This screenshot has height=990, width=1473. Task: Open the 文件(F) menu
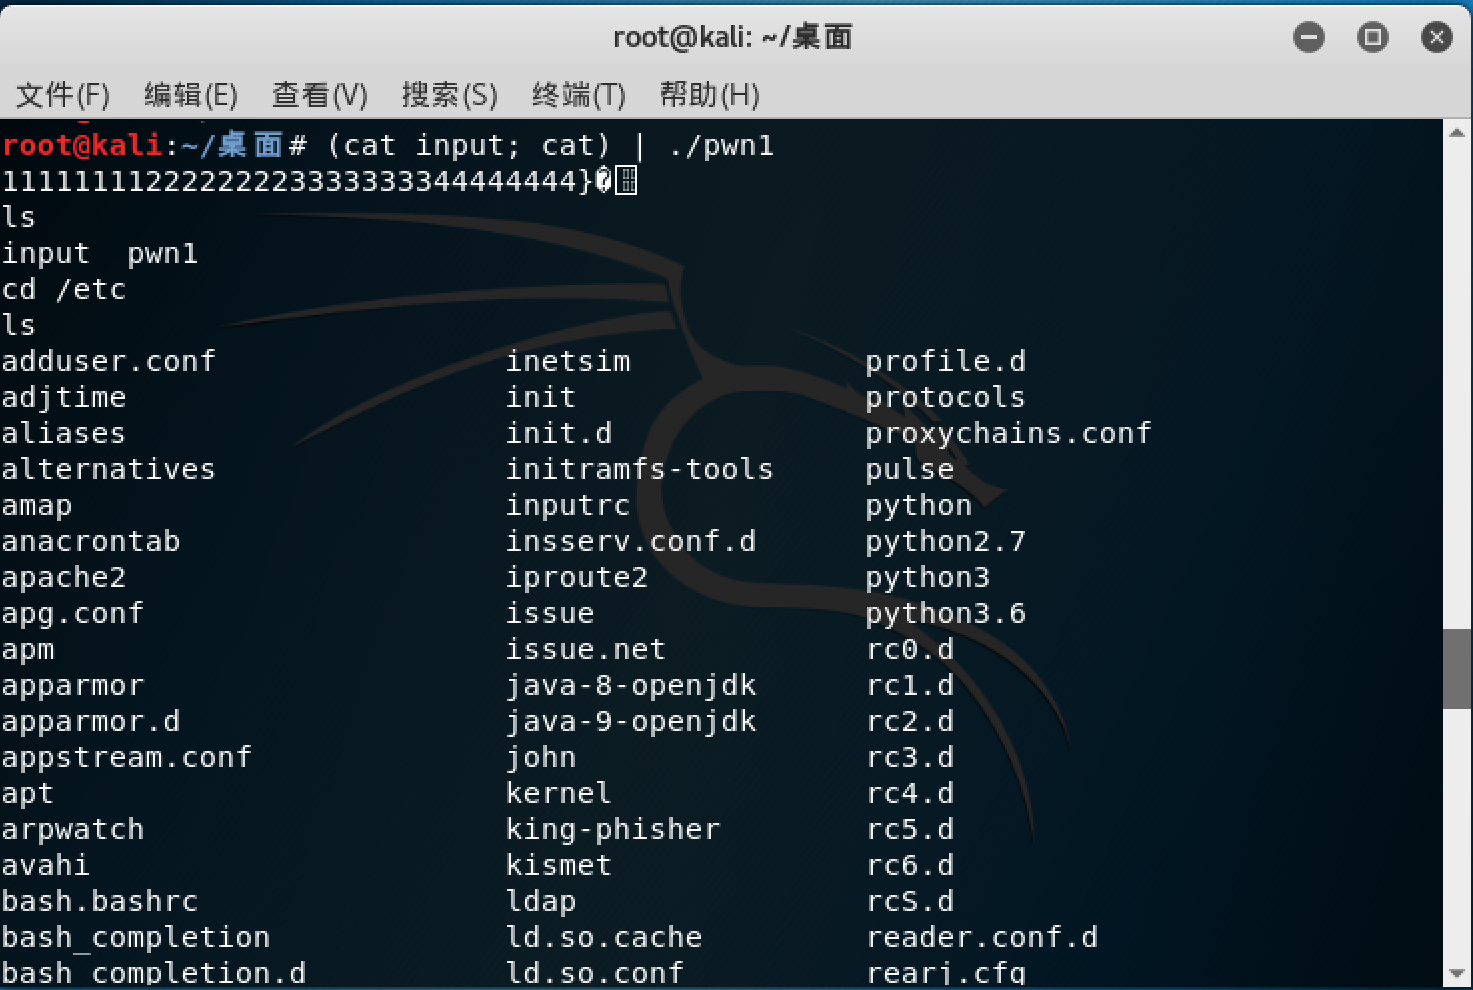point(63,95)
